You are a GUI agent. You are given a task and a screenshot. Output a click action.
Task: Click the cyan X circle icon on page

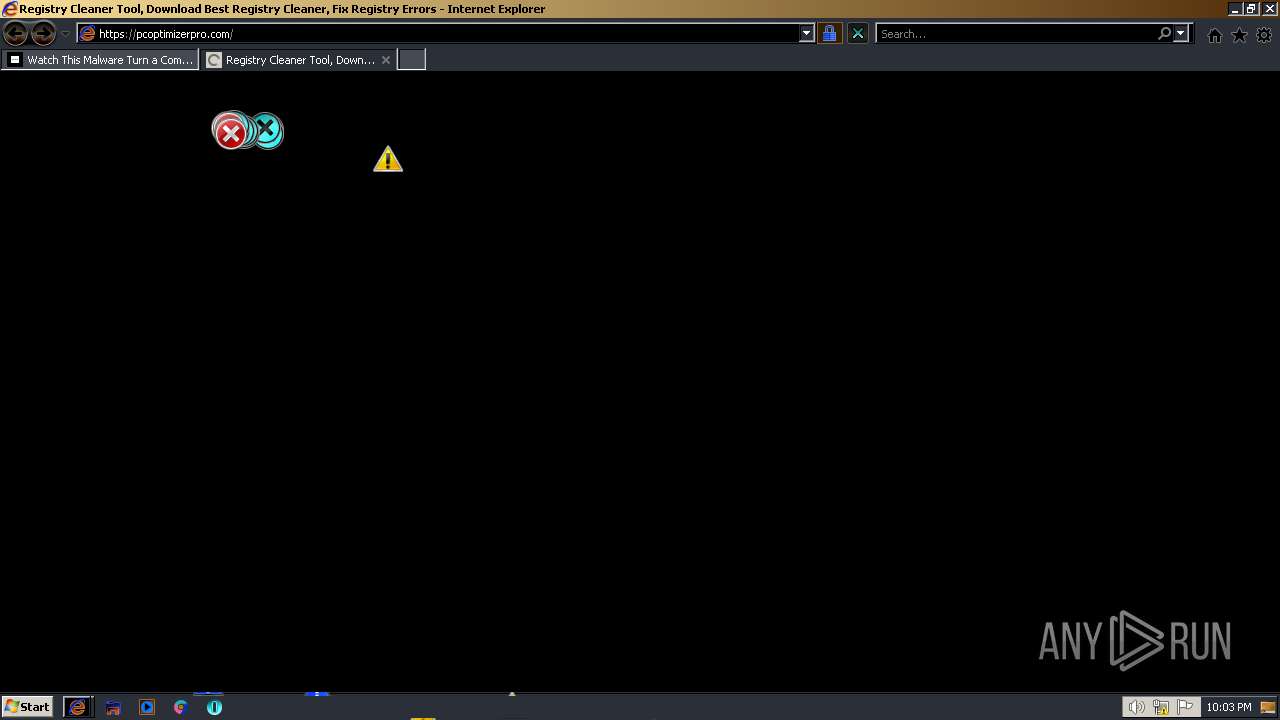[268, 130]
